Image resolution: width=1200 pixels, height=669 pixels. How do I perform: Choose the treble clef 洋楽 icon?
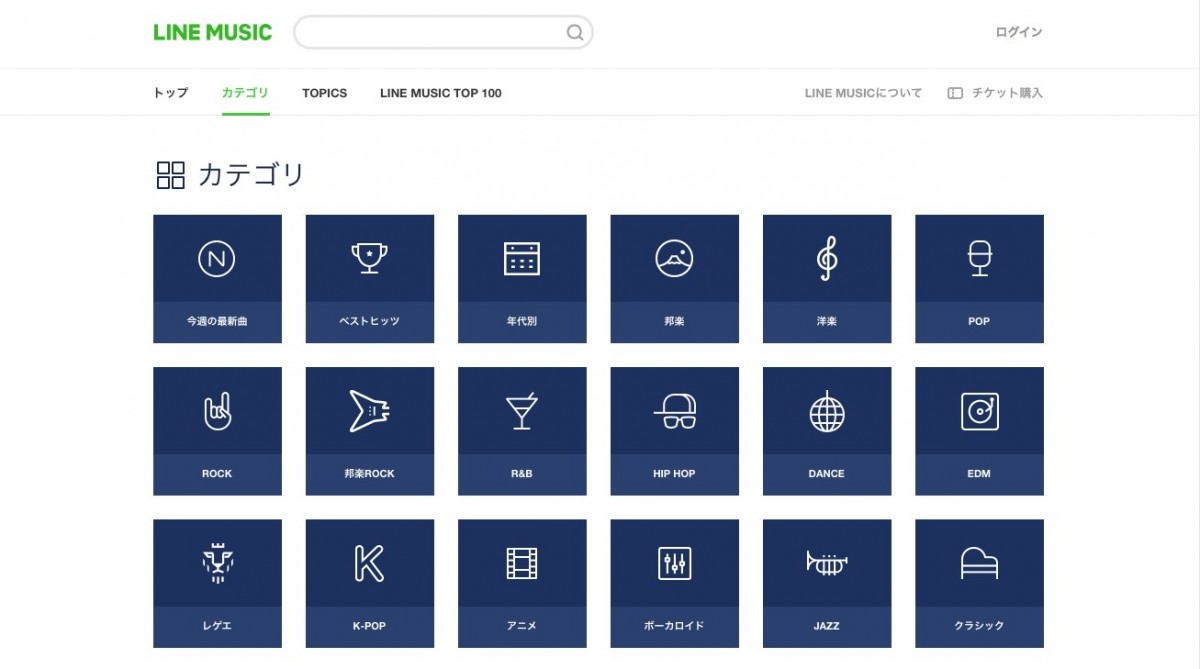click(x=827, y=259)
